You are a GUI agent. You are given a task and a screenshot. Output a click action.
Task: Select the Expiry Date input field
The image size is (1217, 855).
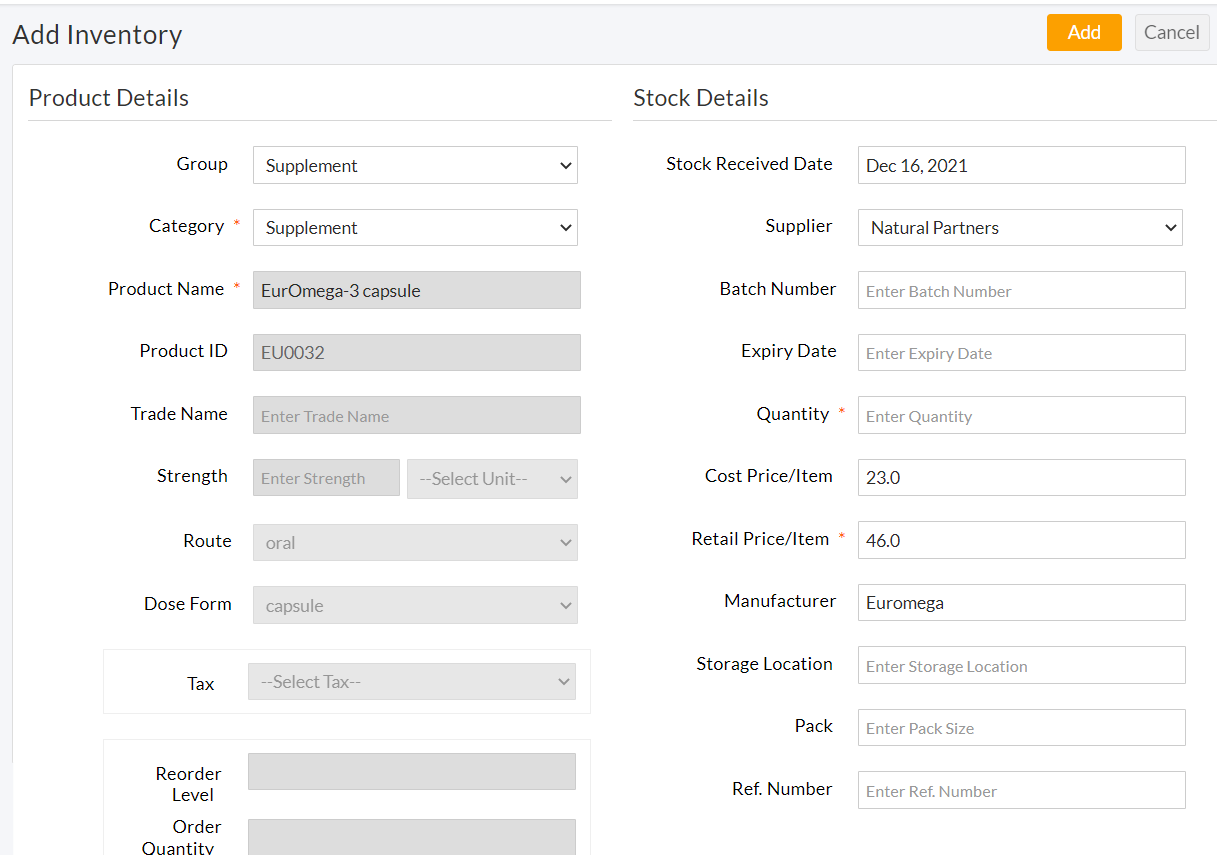[1020, 352]
